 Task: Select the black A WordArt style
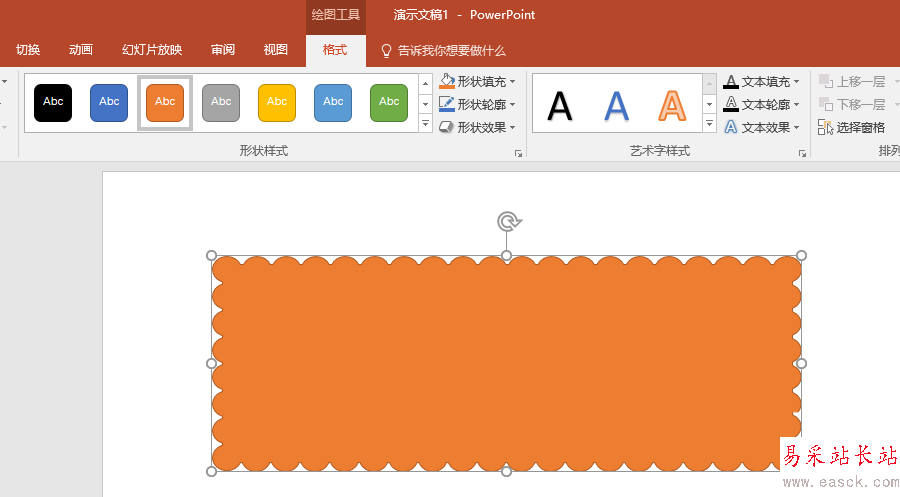click(x=560, y=106)
